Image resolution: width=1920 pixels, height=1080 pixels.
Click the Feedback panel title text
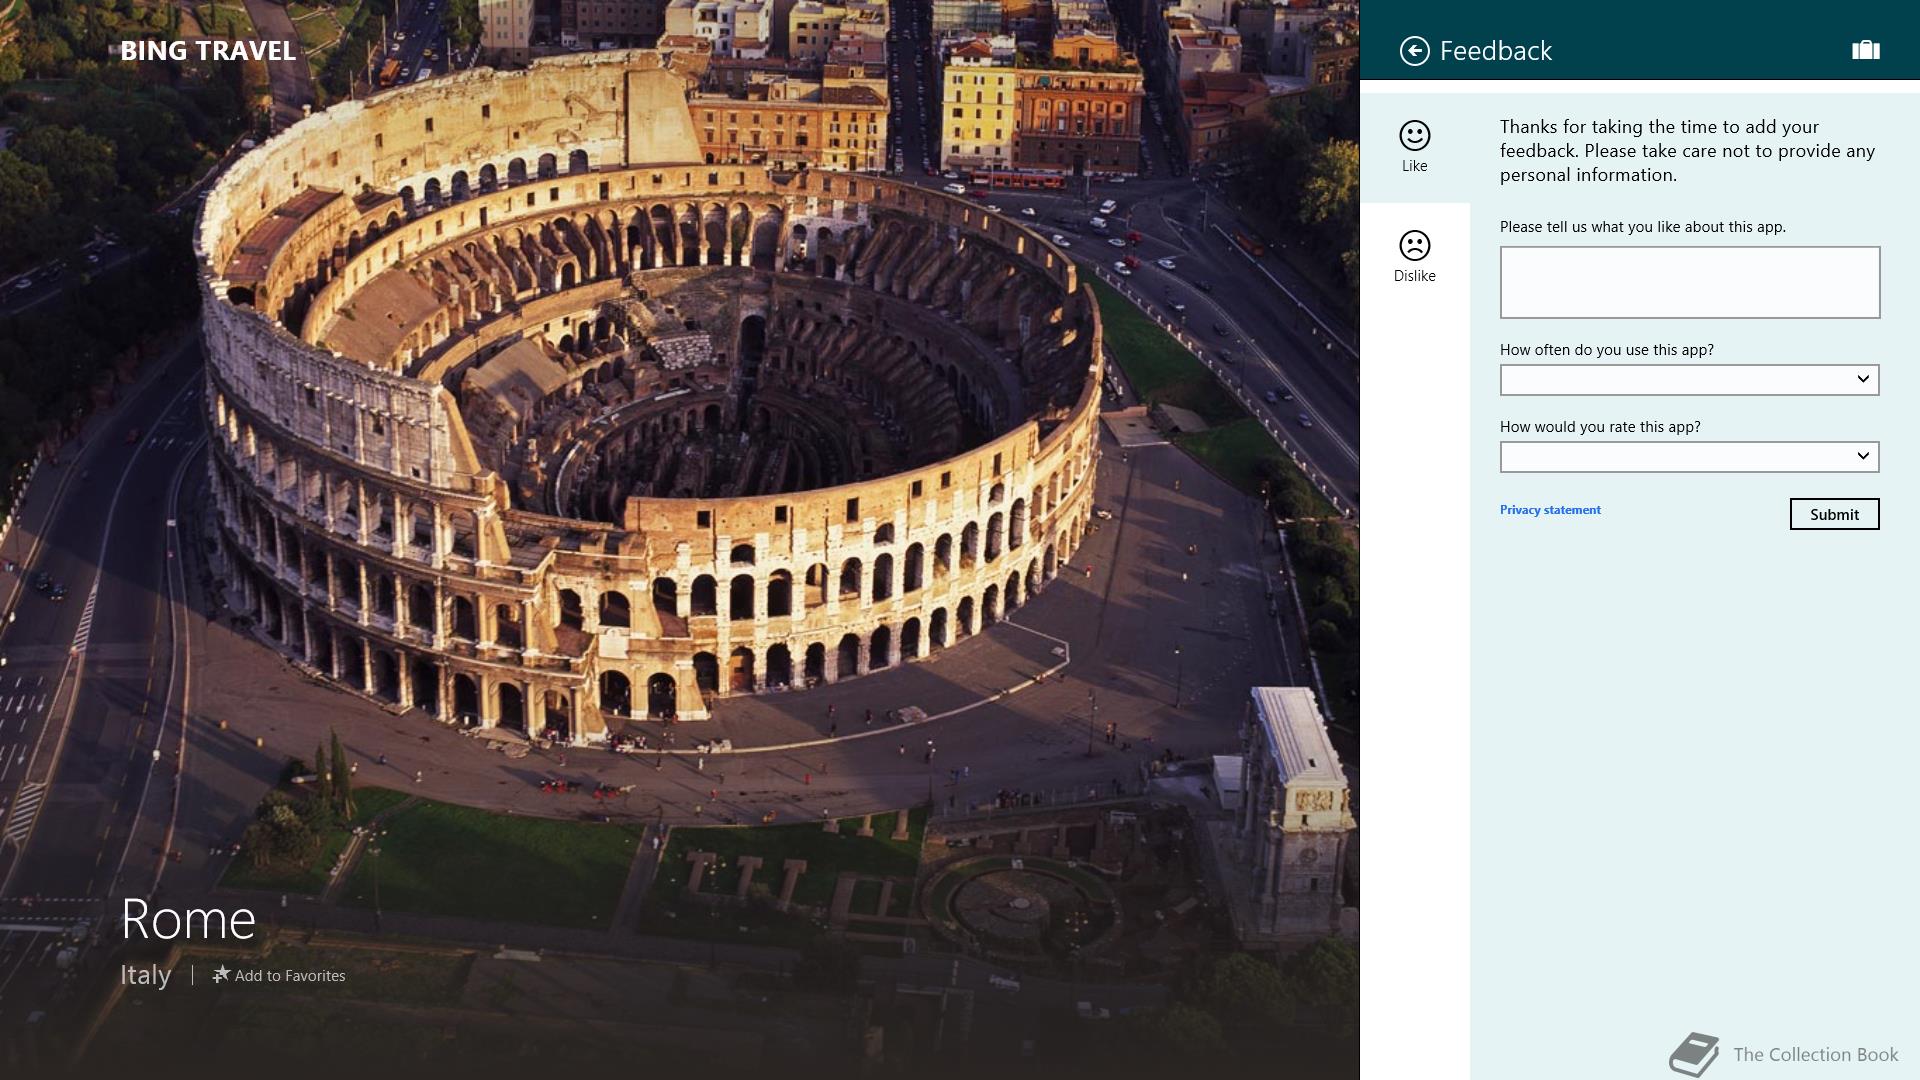[1496, 51]
